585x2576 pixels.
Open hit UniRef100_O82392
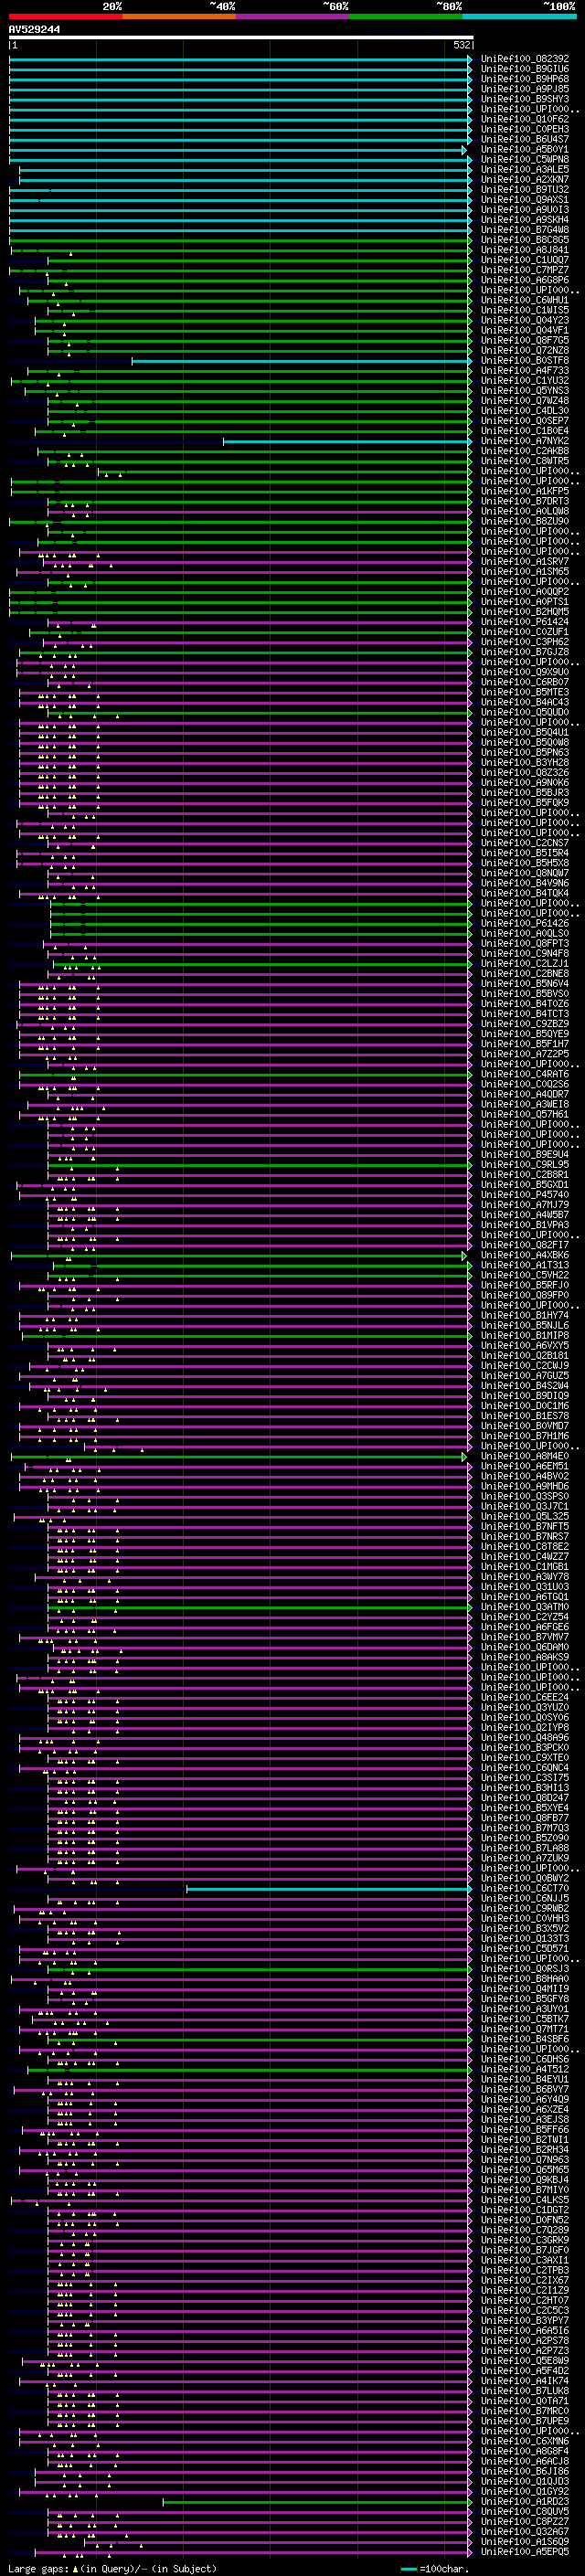pos(525,59)
